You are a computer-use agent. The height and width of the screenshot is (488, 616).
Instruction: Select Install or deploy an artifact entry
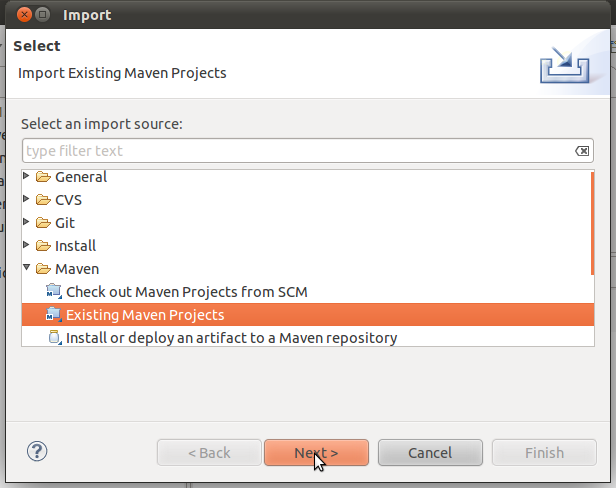231,338
